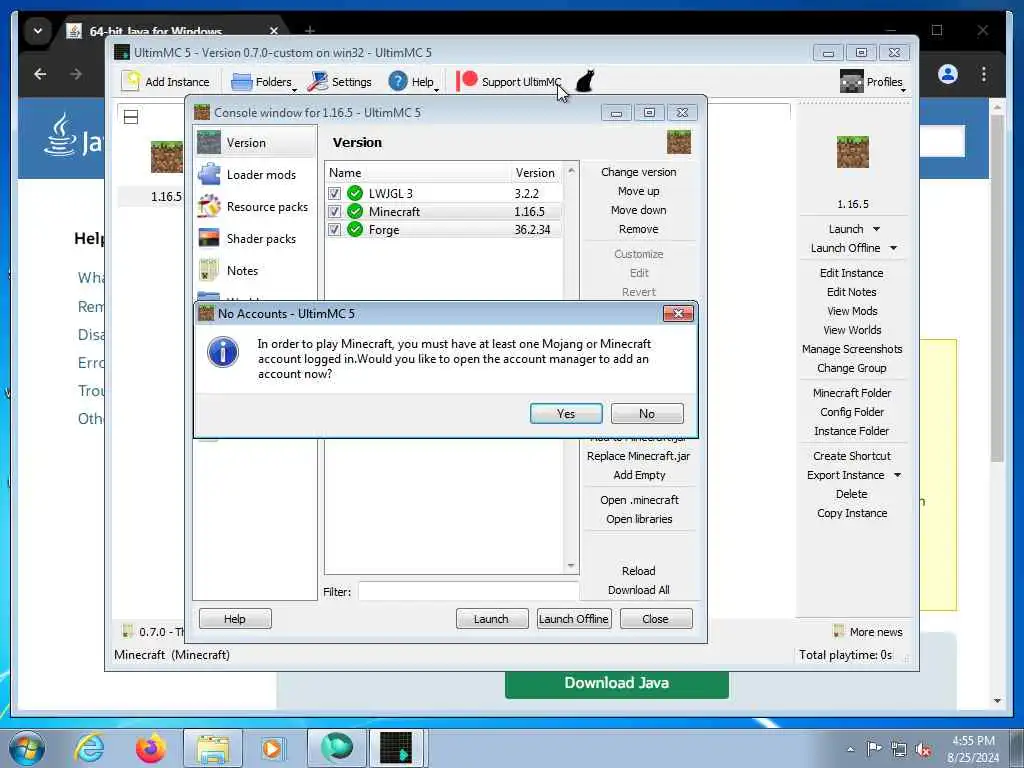Close the No Accounts dialog
The width and height of the screenshot is (1024, 768).
tap(678, 313)
